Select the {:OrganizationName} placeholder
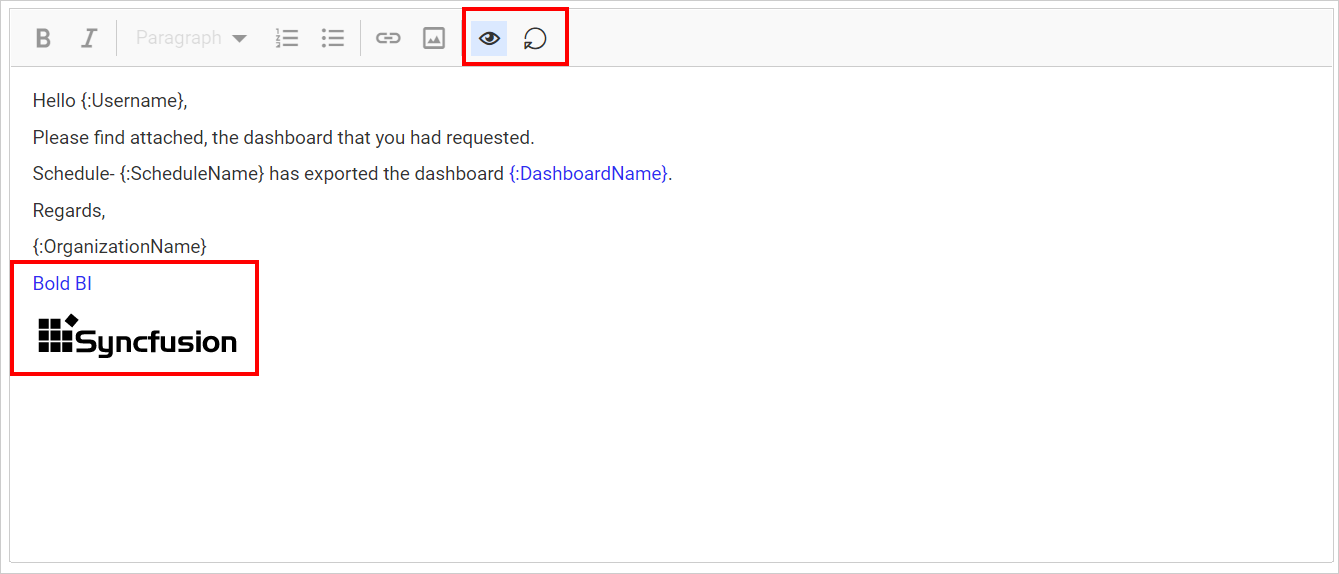The width and height of the screenshot is (1339, 574). 120,246
